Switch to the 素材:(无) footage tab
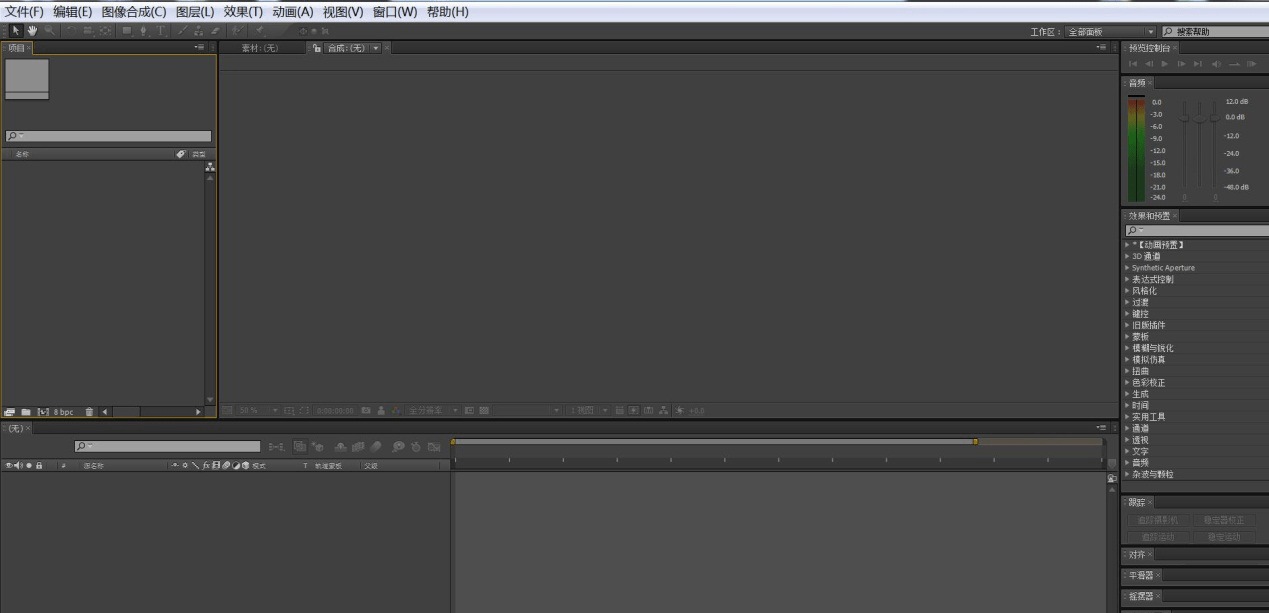Screen dimensions: 1269x613 click(259, 48)
